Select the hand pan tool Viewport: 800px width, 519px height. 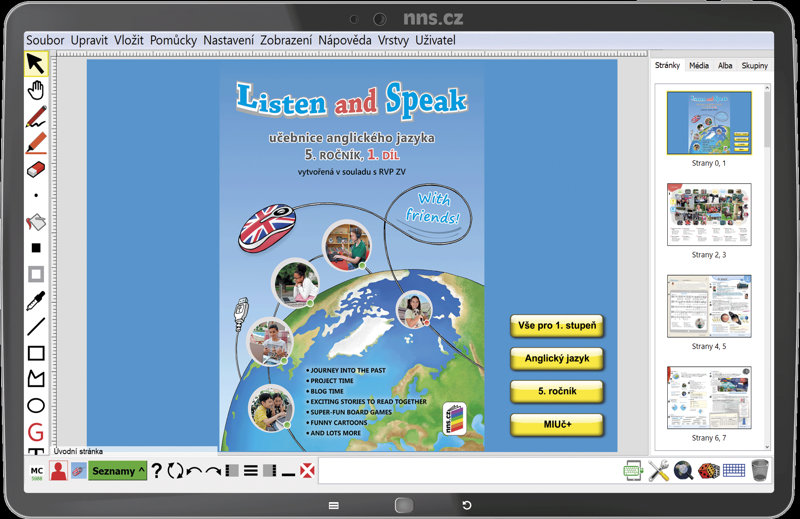pyautogui.click(x=36, y=90)
